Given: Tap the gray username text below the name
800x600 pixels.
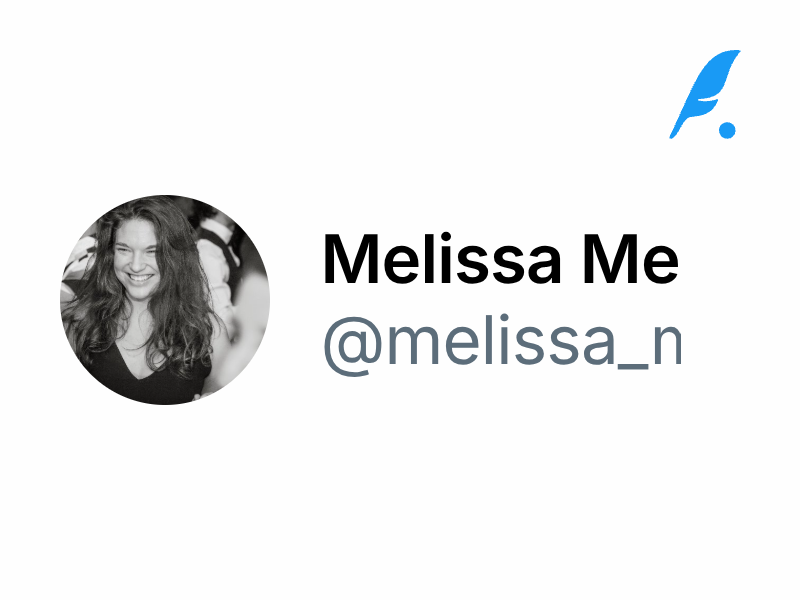Looking at the screenshot, I should point(500,343).
